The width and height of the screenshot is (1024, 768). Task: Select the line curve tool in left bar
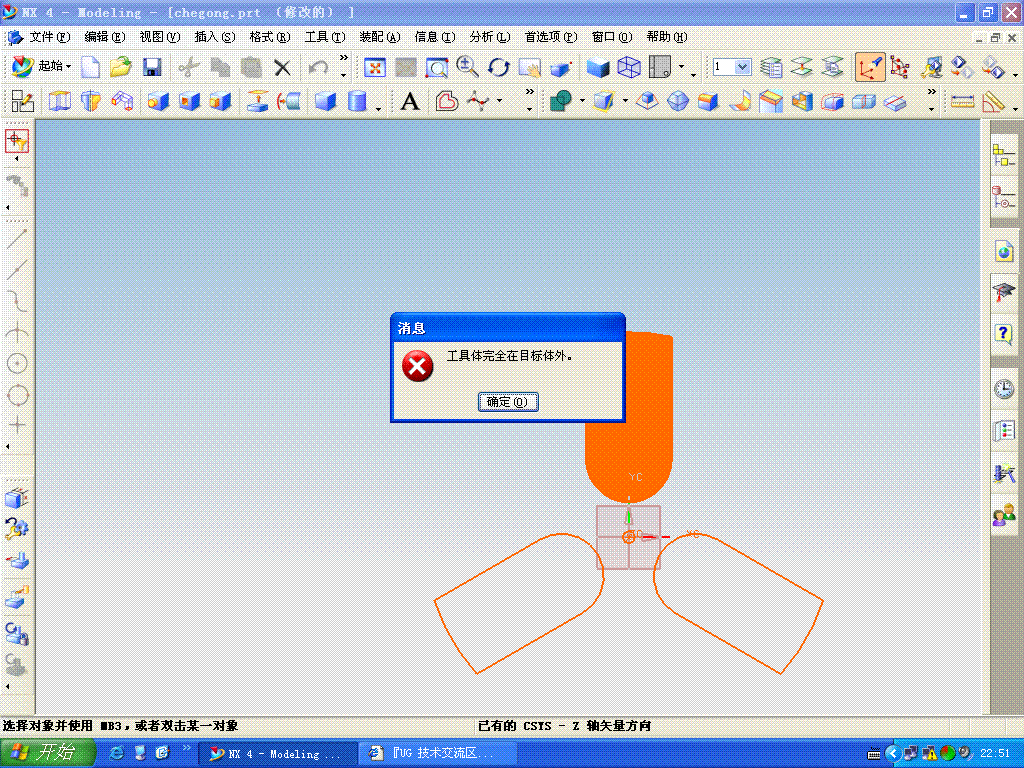click(x=17, y=240)
